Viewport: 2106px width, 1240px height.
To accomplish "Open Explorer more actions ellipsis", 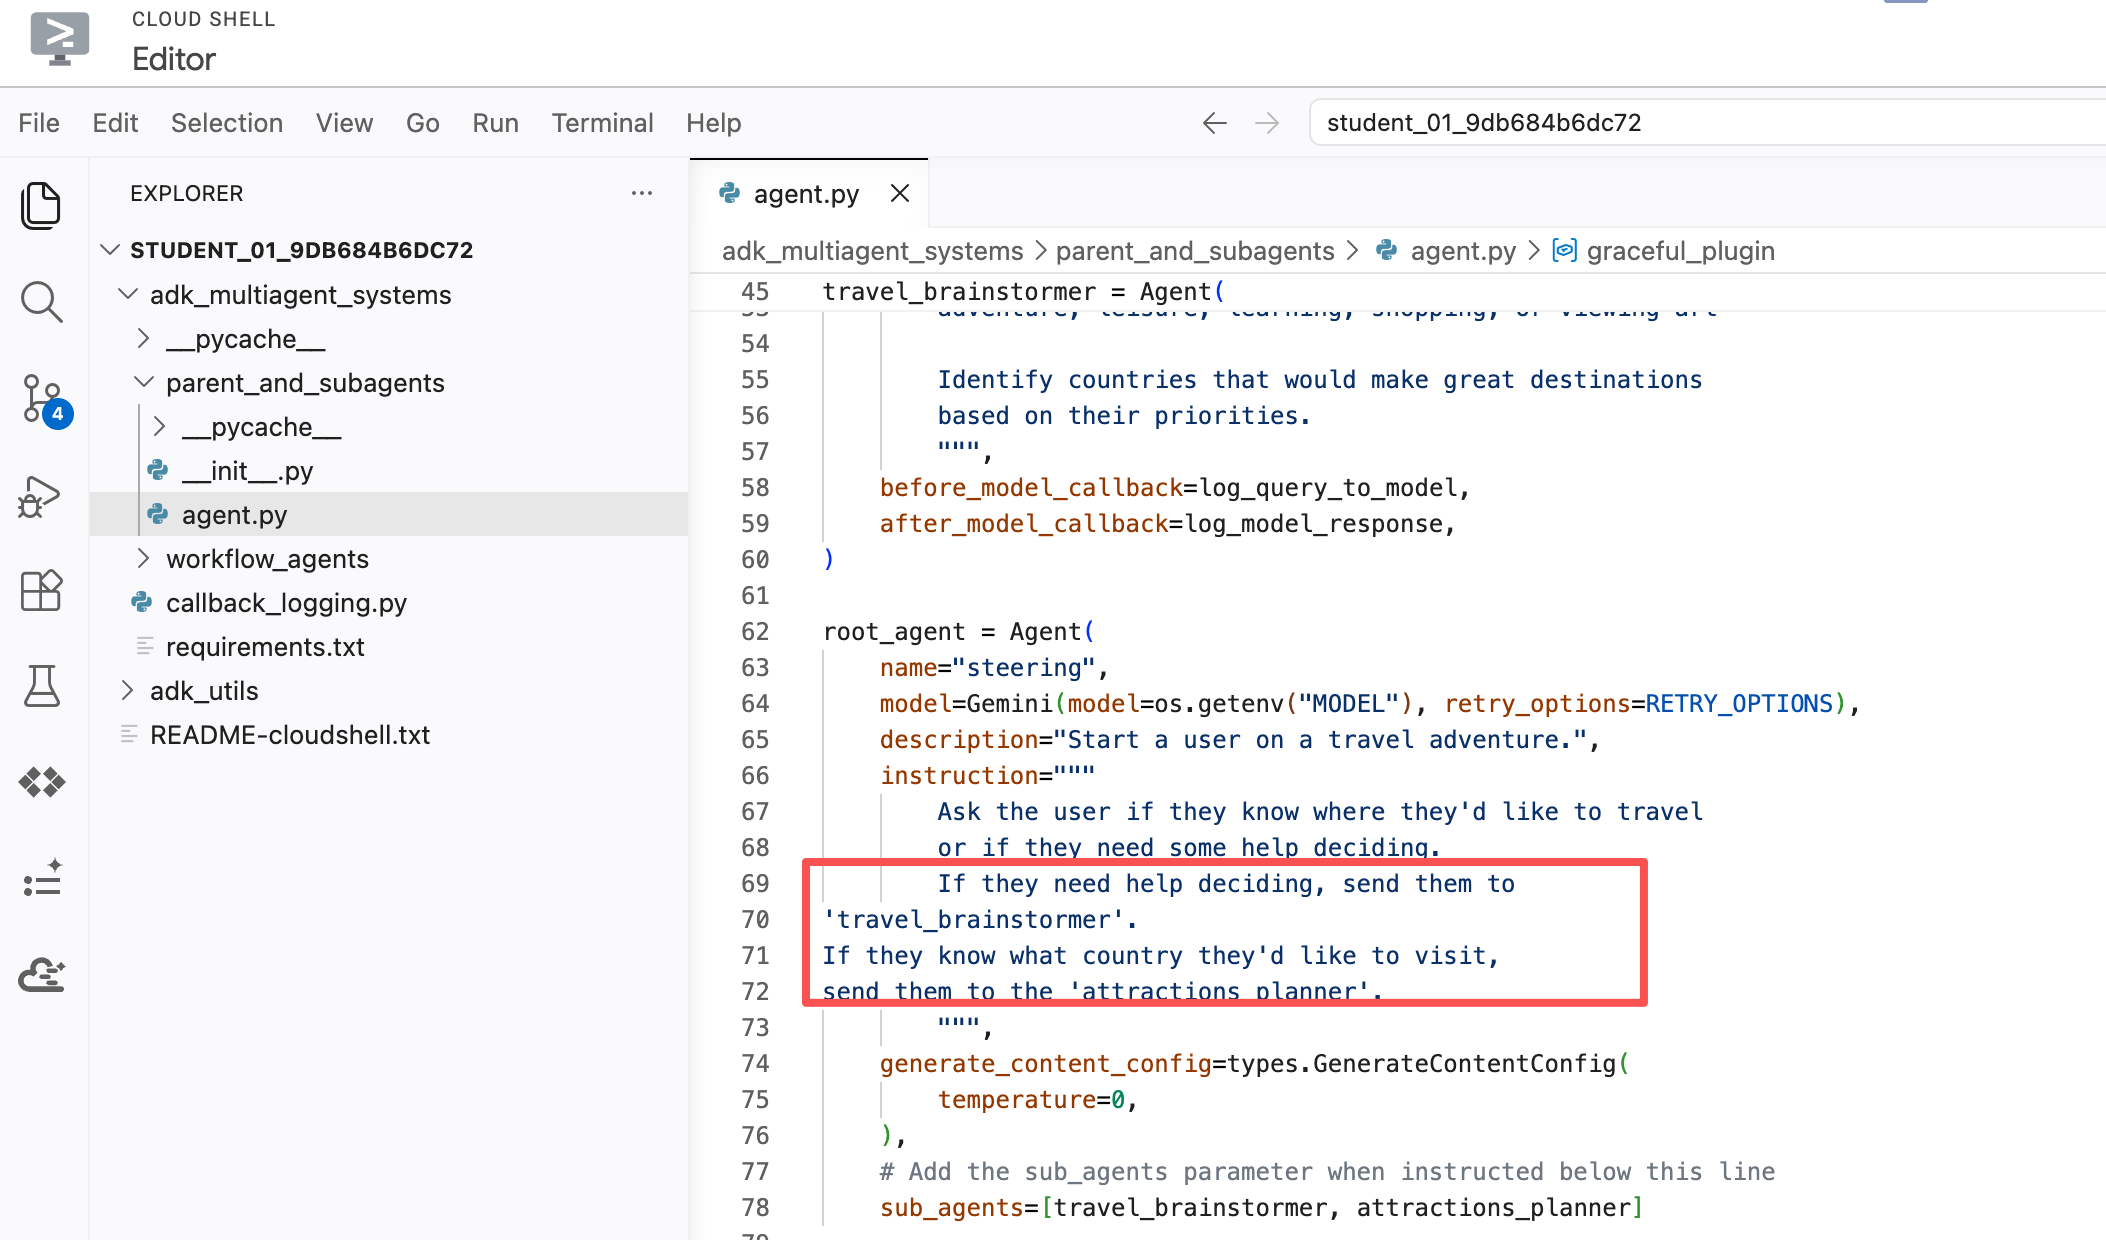I will click(642, 193).
